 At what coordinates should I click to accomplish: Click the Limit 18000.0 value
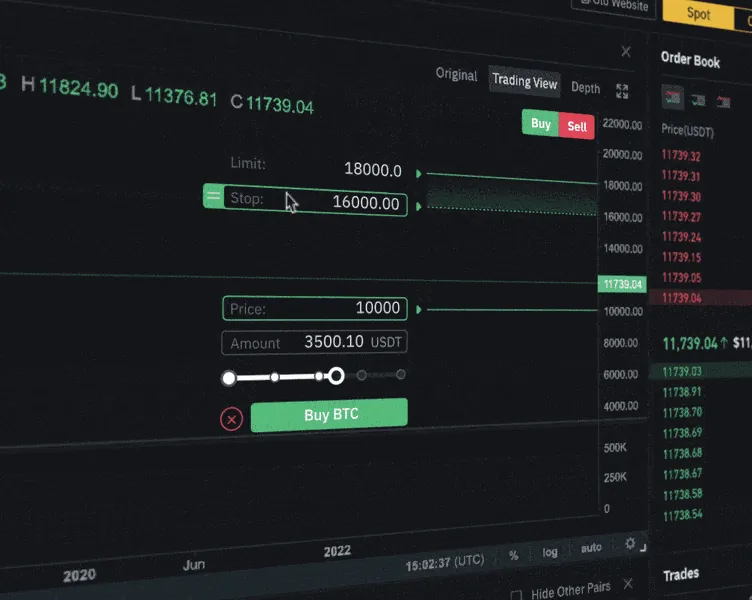click(x=373, y=170)
